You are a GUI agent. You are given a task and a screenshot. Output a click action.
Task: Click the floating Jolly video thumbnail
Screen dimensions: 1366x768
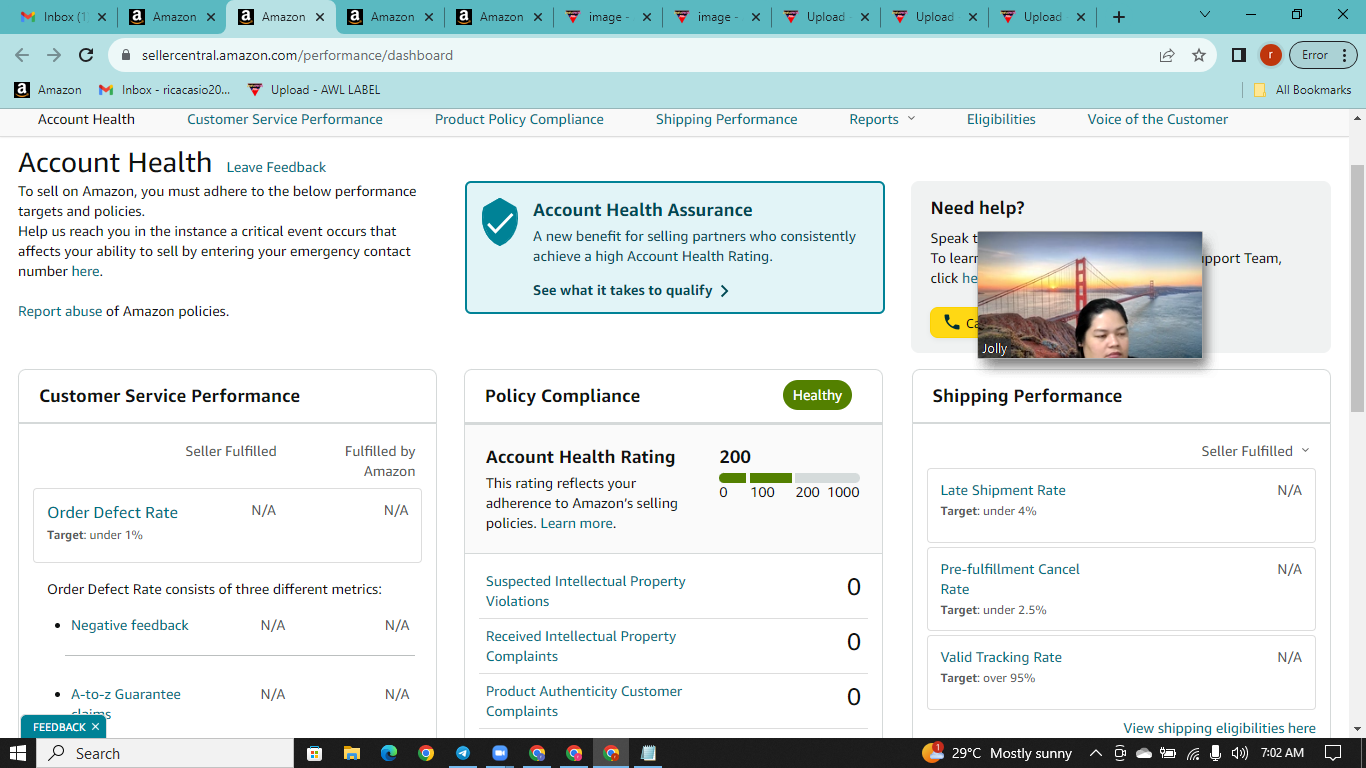[x=1090, y=295]
